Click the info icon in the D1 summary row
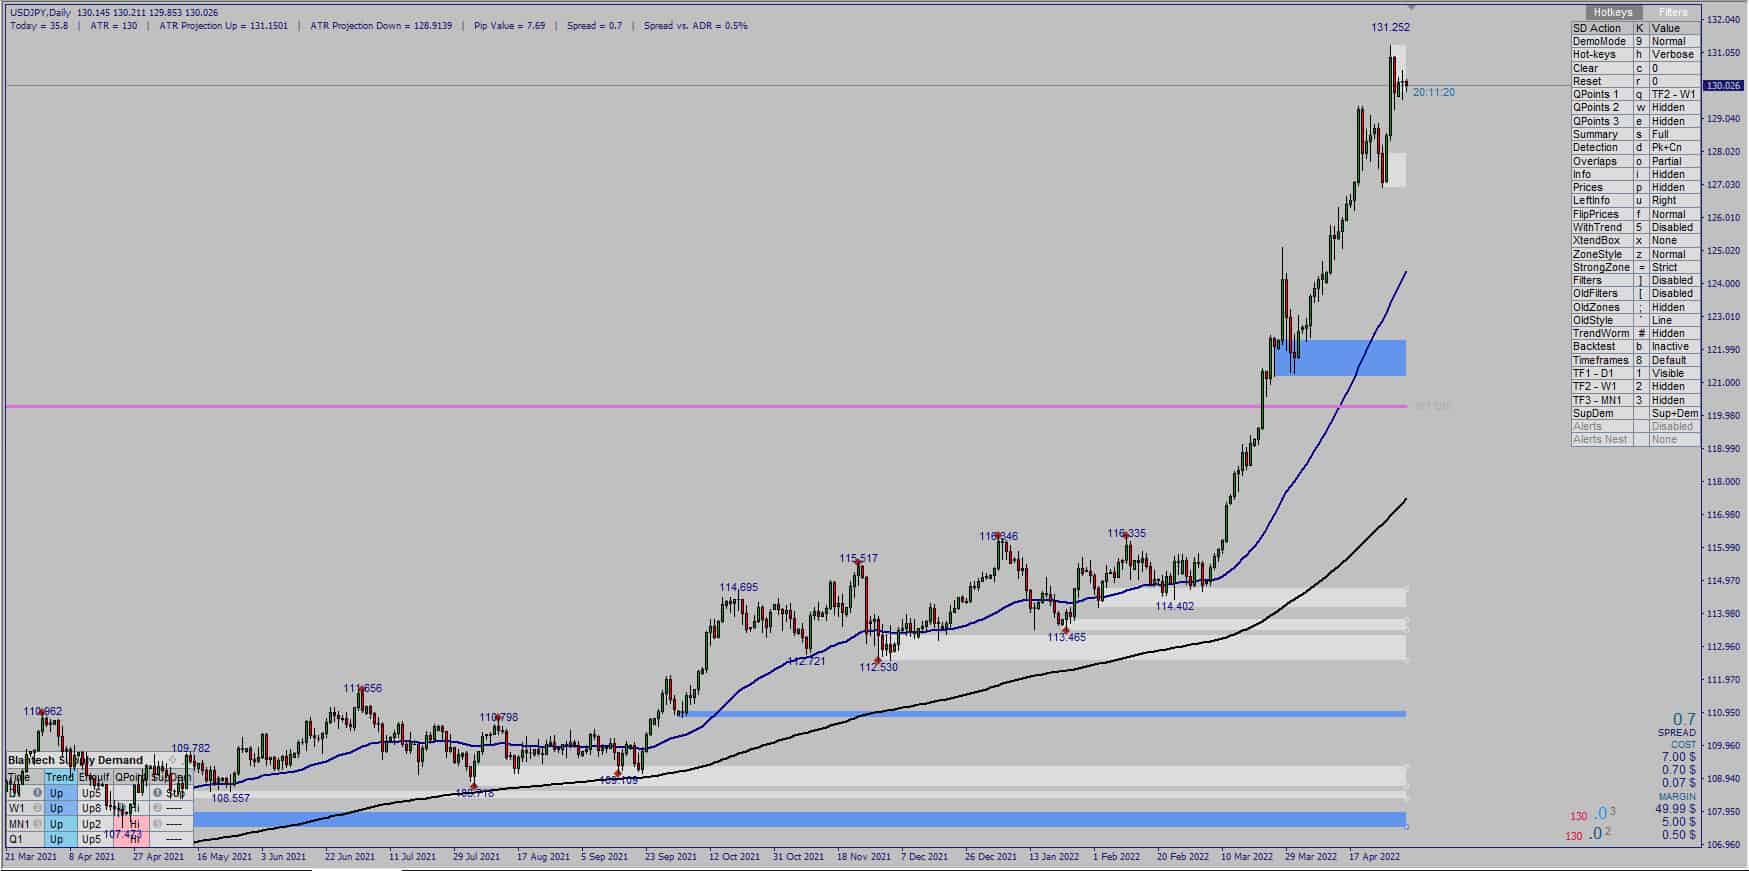The width and height of the screenshot is (1749, 871). tap(37, 793)
